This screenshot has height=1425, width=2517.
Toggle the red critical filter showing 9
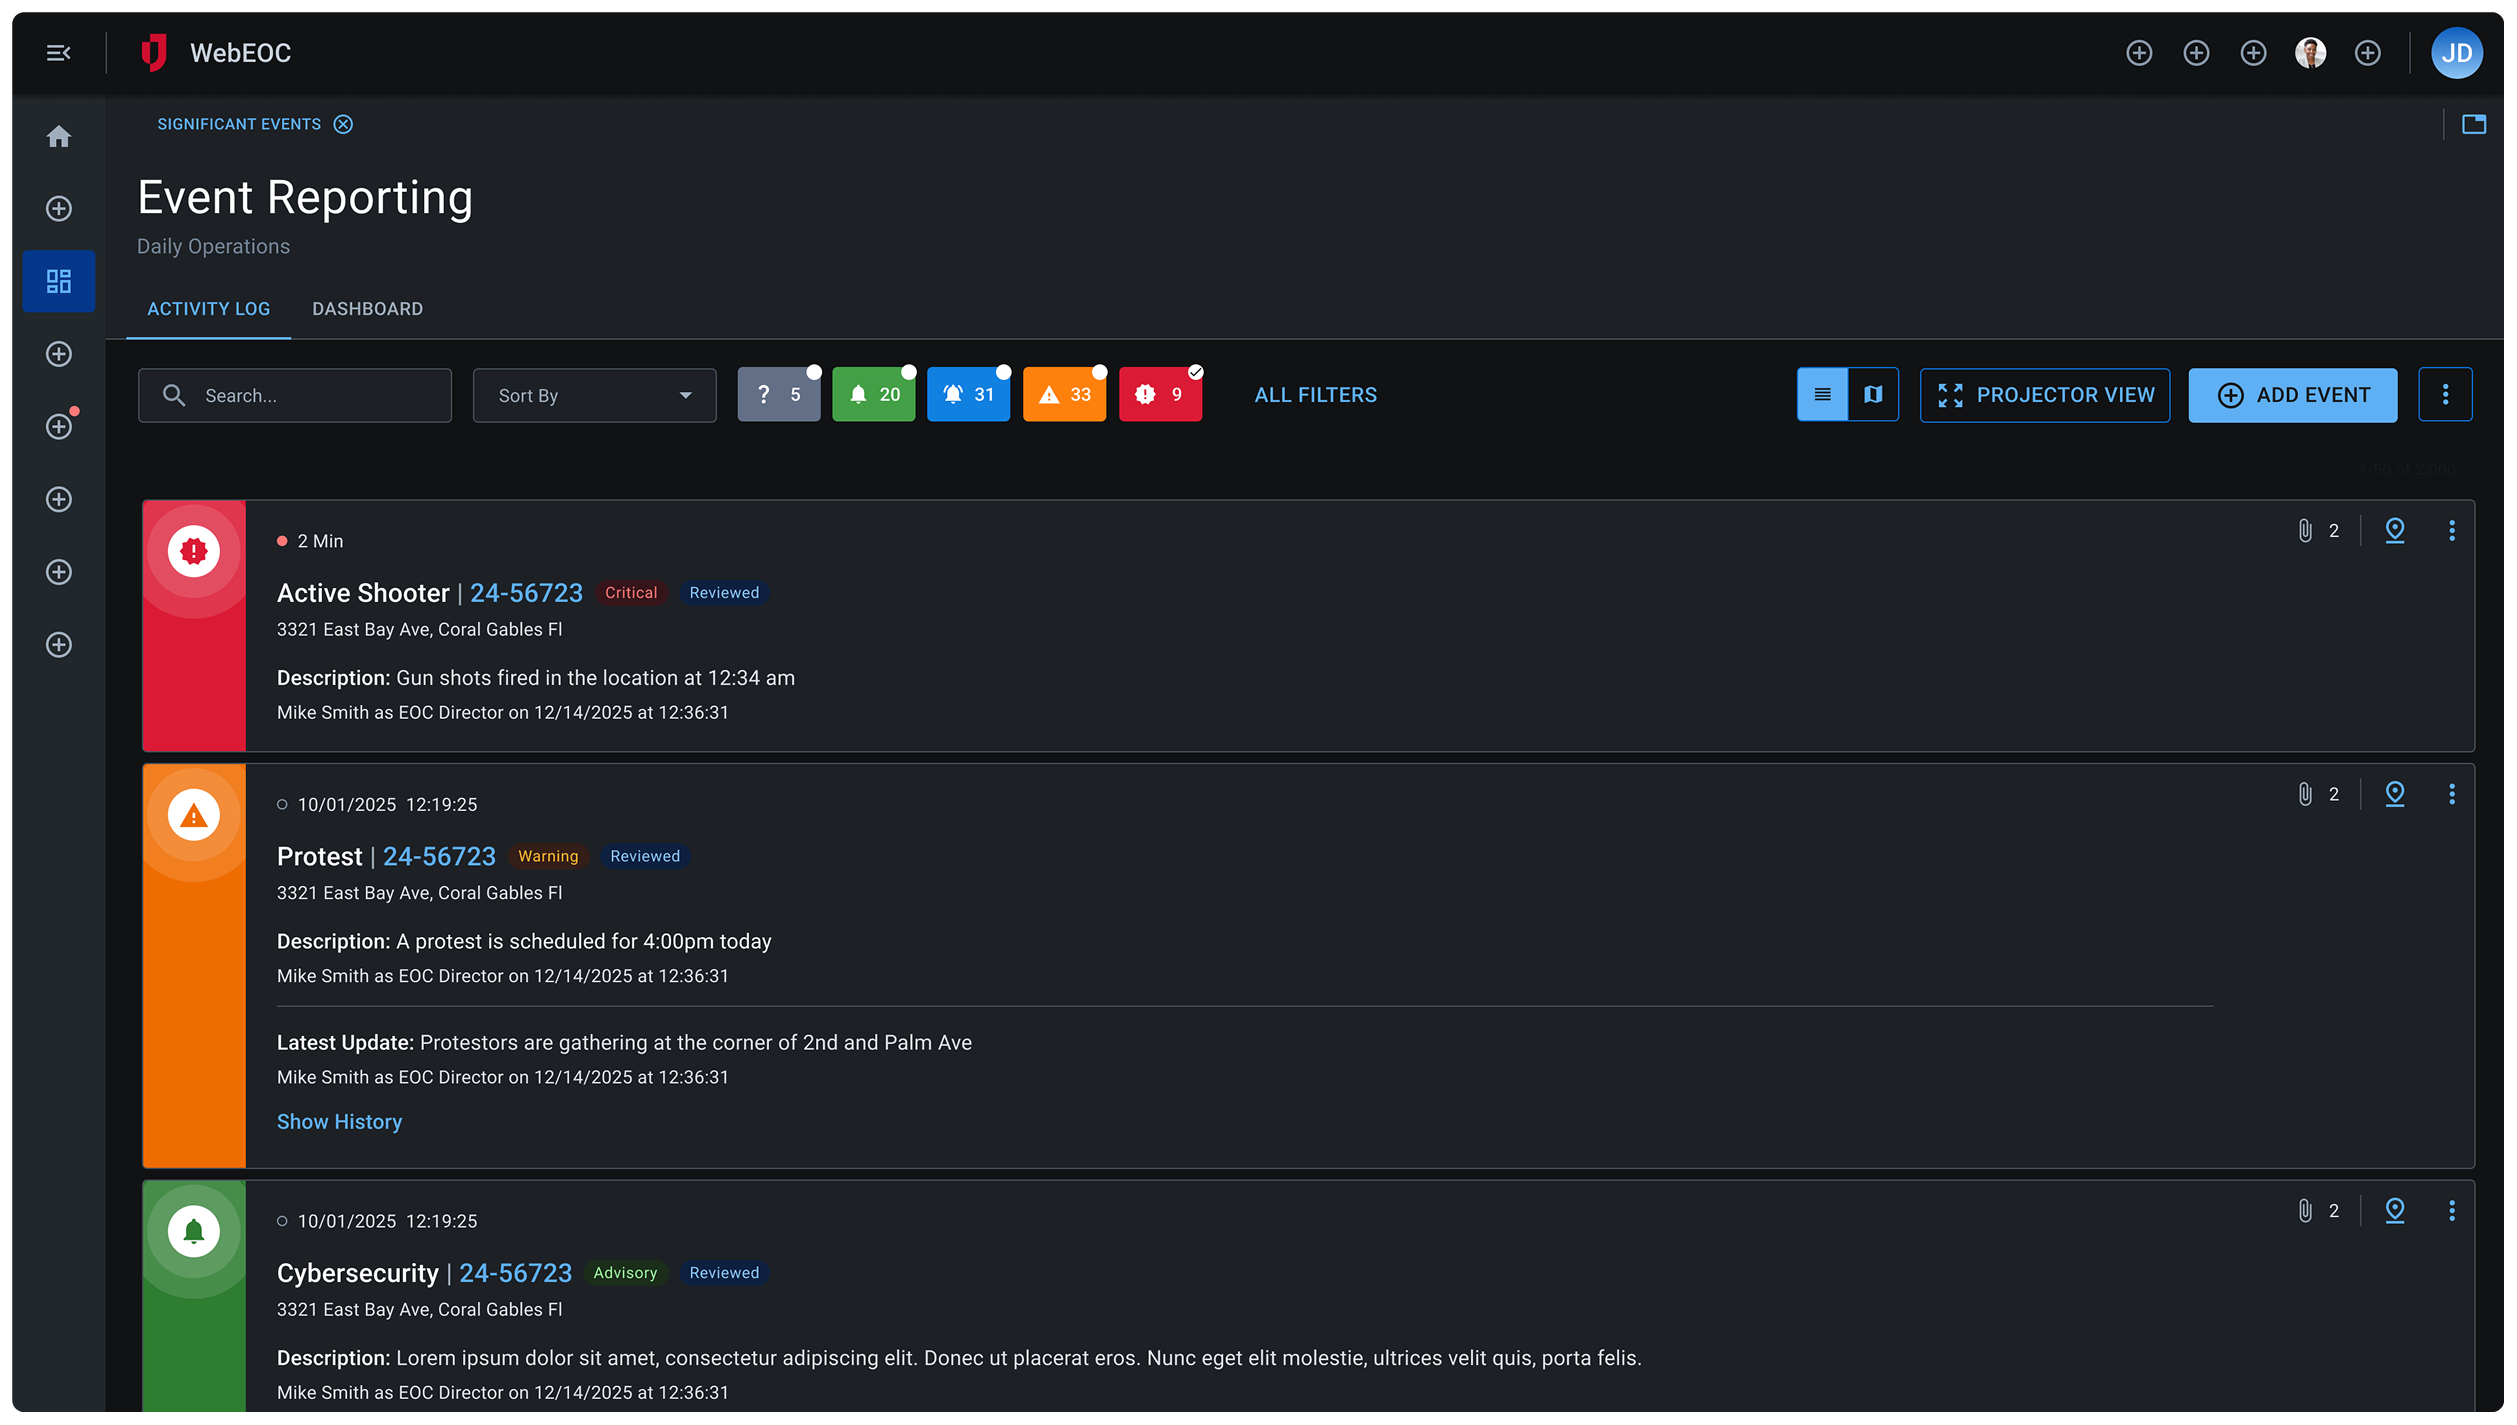pyautogui.click(x=1160, y=395)
